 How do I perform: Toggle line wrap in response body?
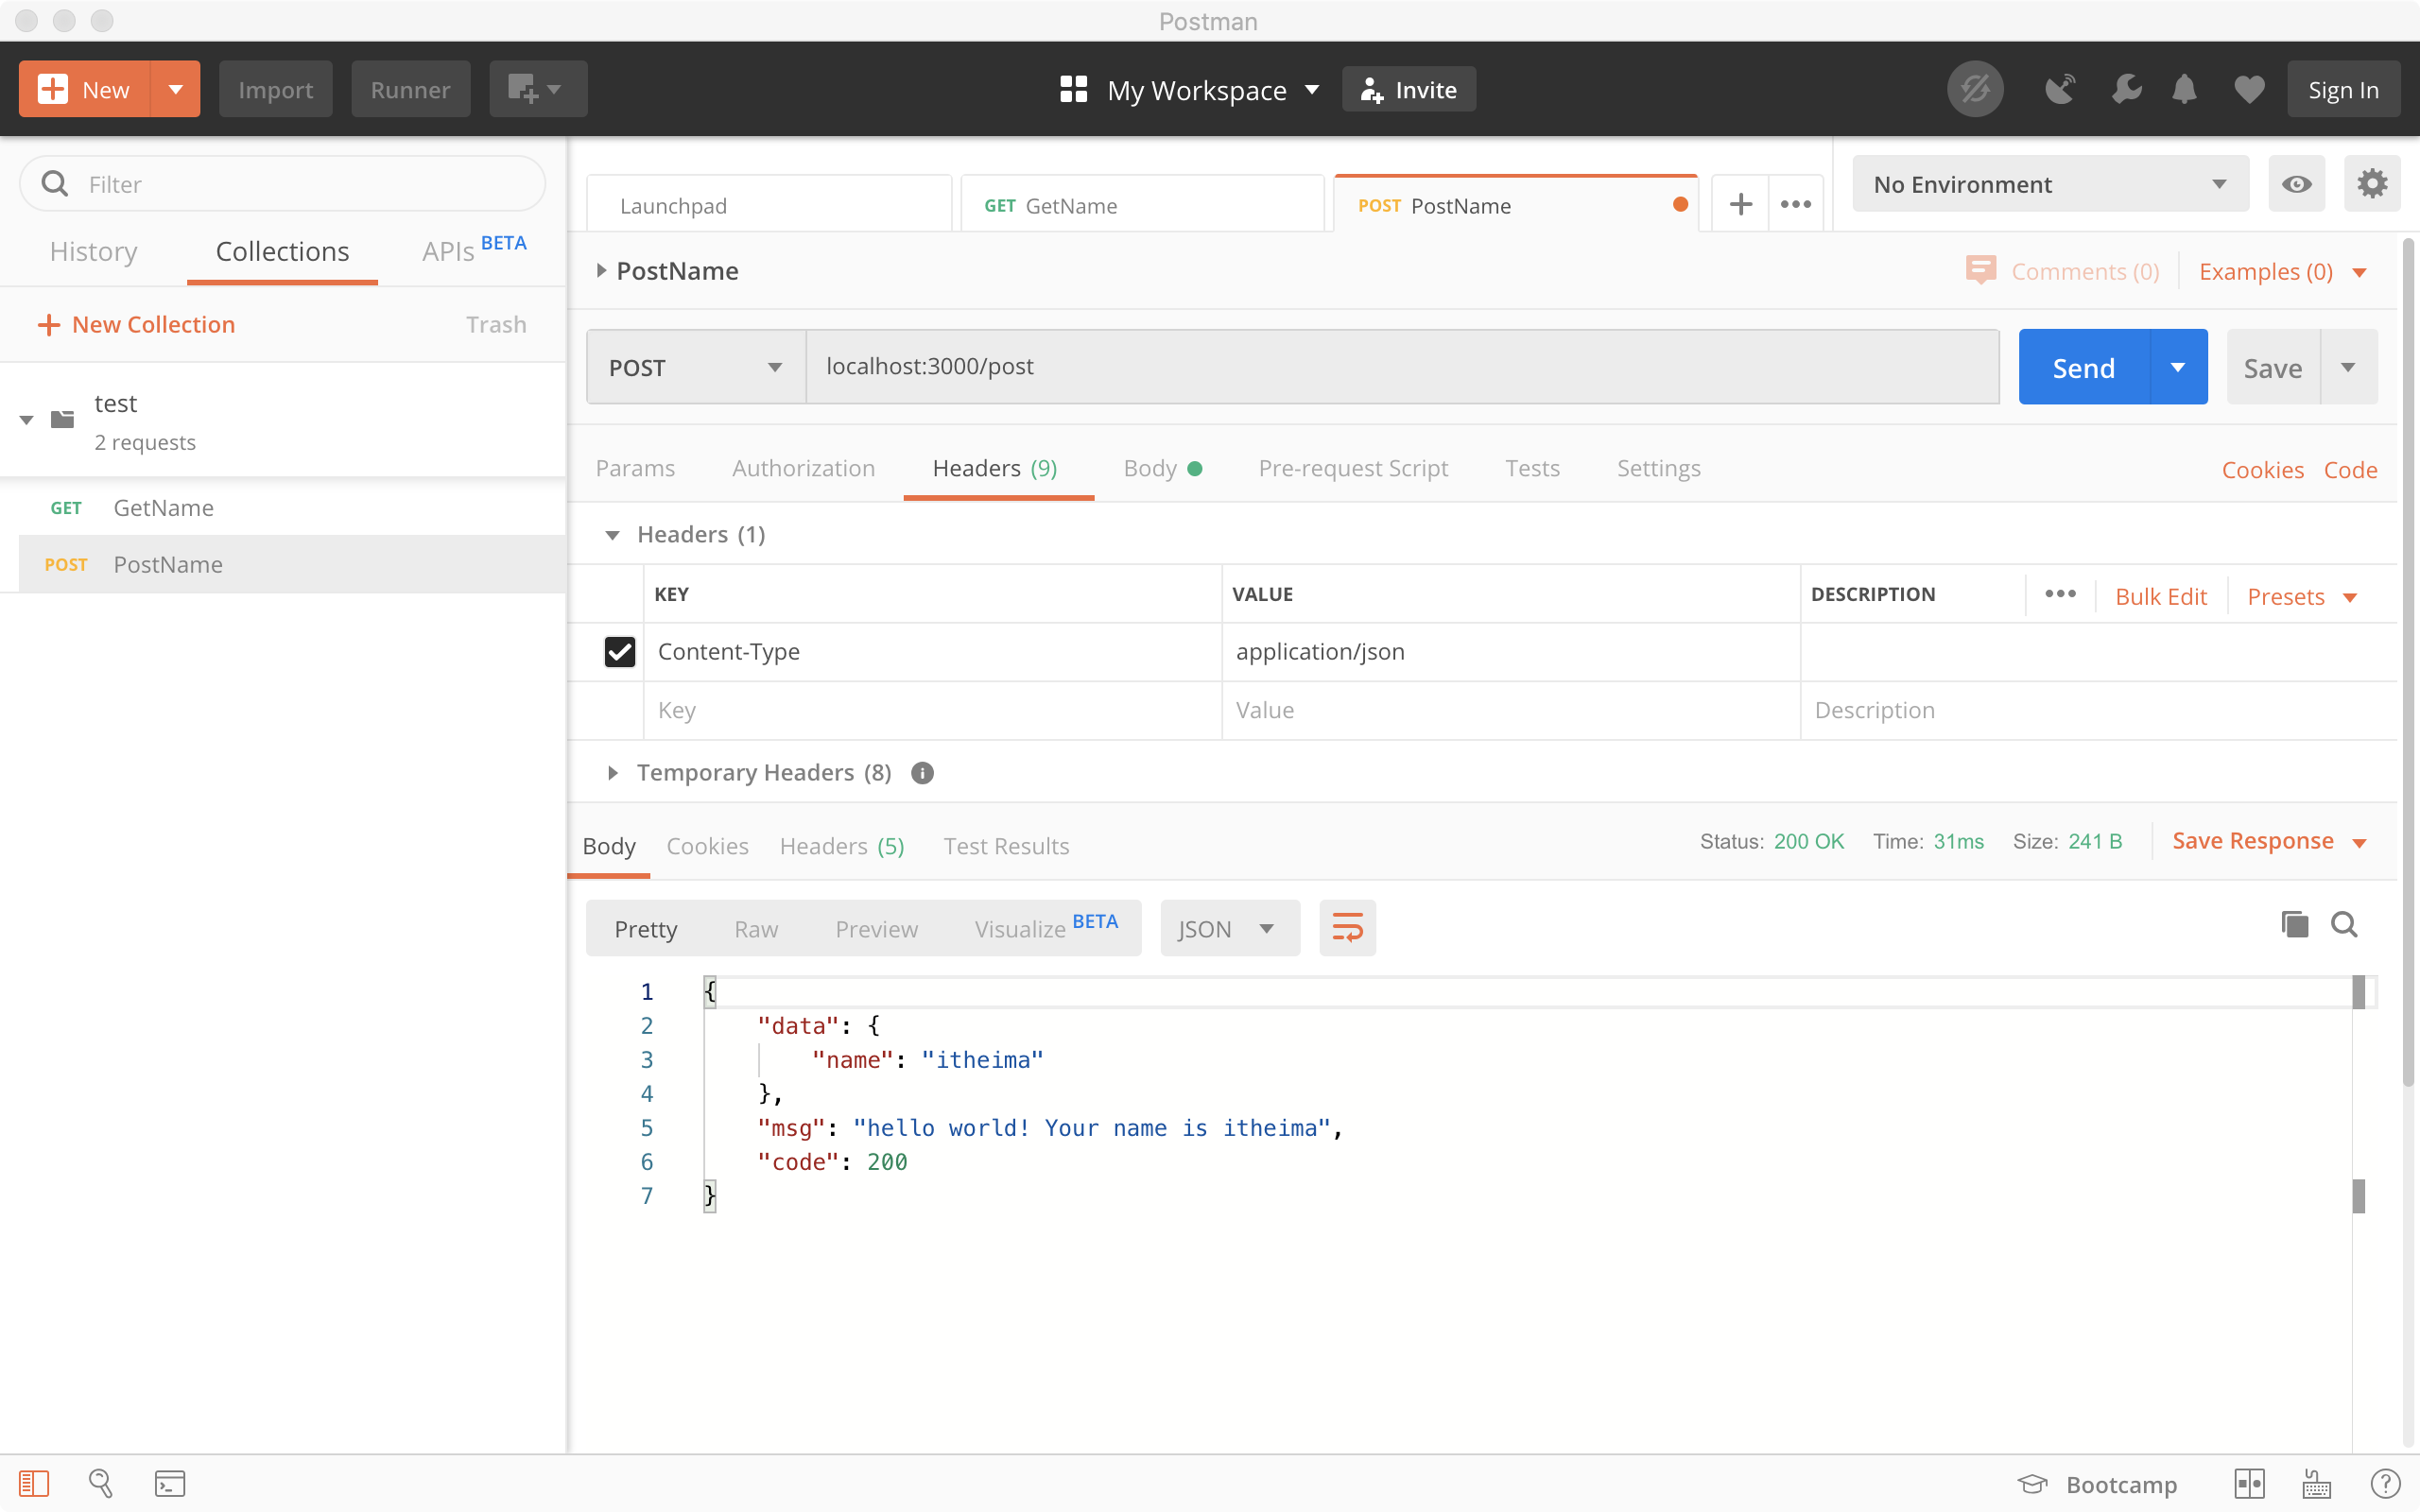[x=1347, y=928]
